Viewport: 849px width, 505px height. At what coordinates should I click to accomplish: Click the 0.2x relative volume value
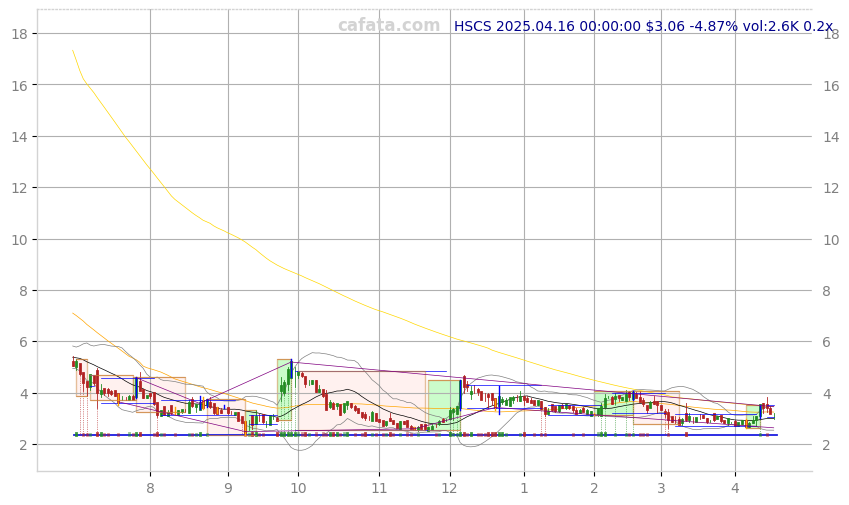(x=818, y=26)
